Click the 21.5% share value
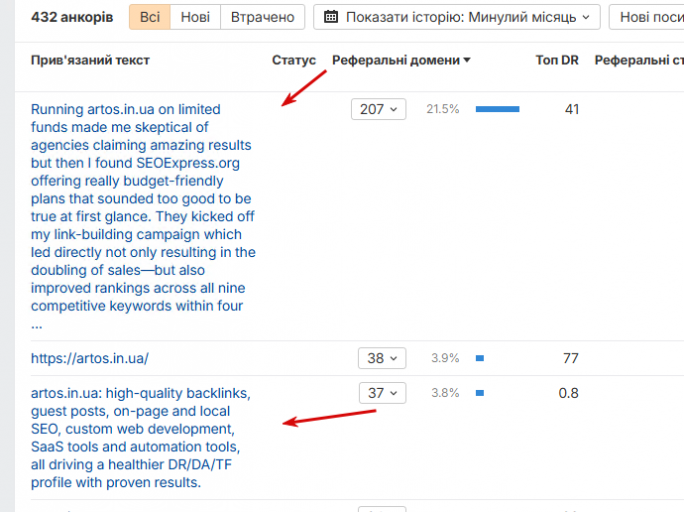 coord(443,109)
